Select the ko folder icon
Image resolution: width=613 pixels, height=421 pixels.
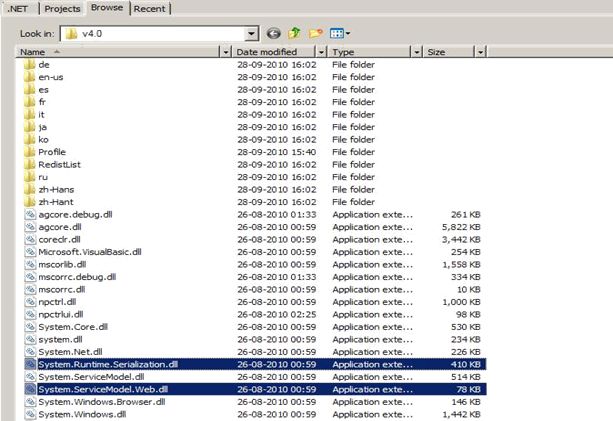(x=30, y=140)
